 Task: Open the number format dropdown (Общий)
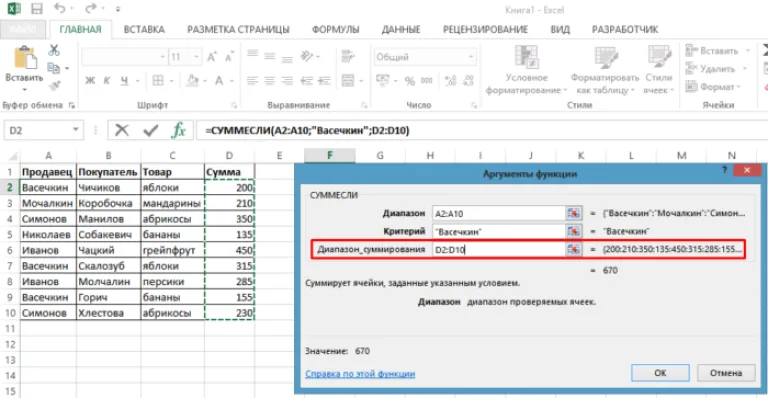point(471,57)
